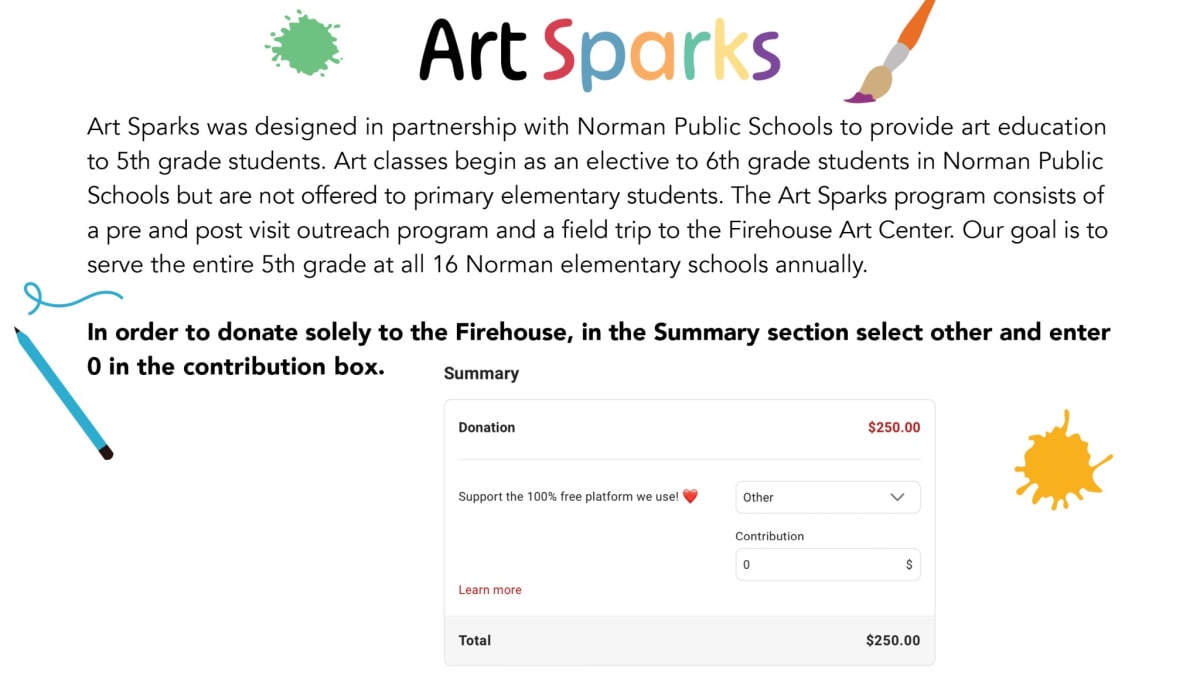Image resolution: width=1200 pixels, height=675 pixels.
Task: Click the dropdown chevron arrow beside Other
Action: (x=897, y=497)
